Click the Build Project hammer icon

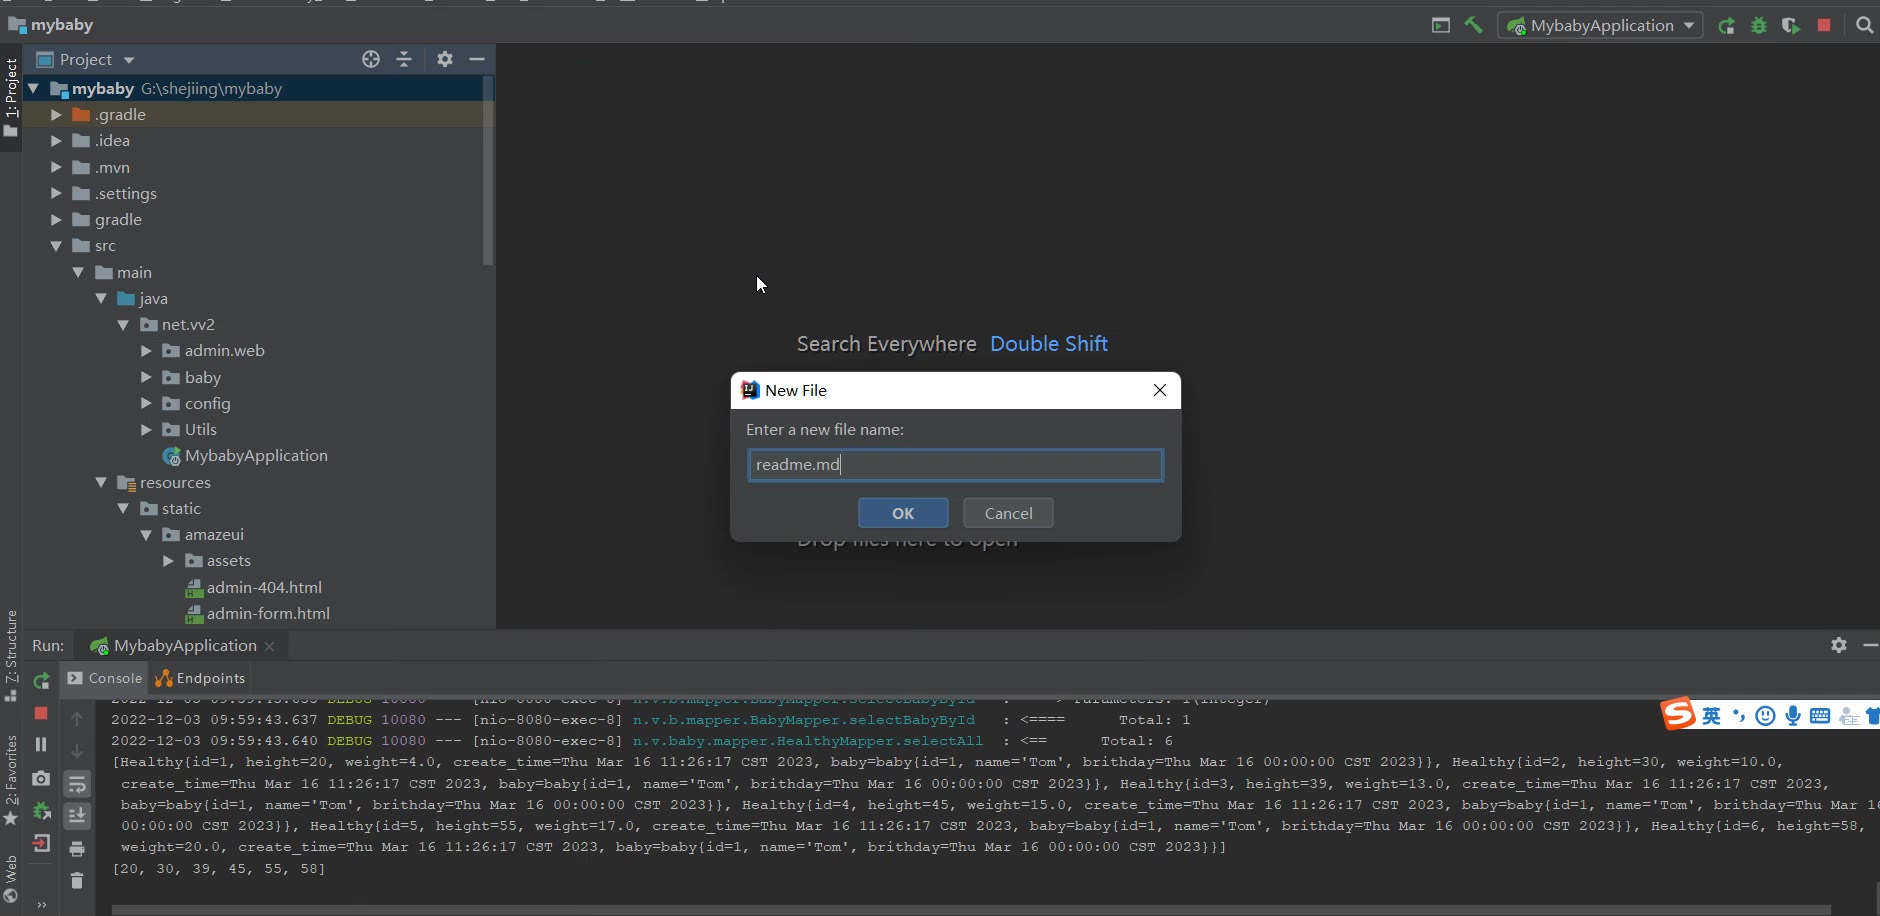coord(1473,26)
